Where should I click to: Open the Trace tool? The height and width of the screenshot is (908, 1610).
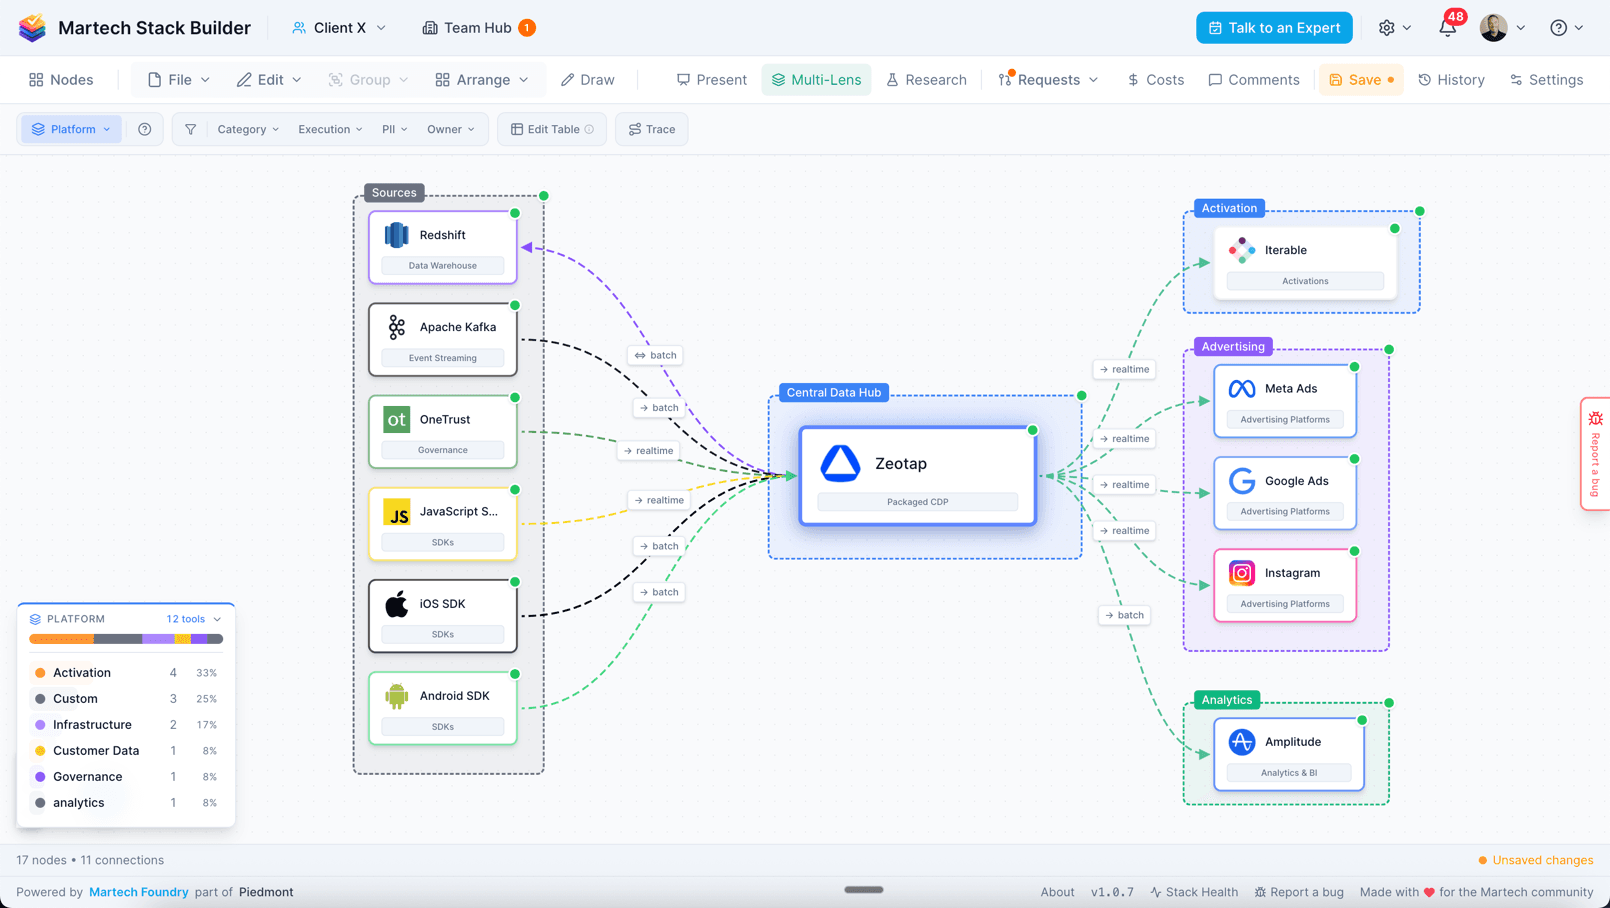click(x=651, y=129)
